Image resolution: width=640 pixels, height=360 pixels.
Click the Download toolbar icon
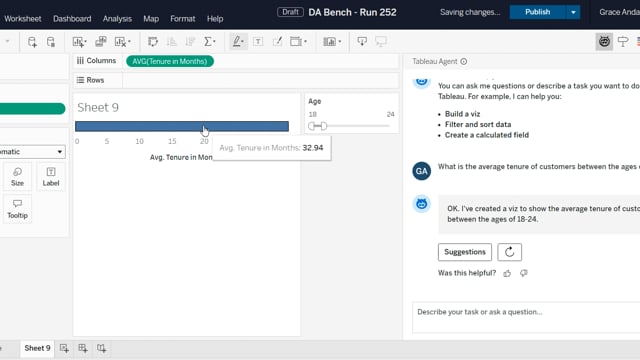point(362,42)
